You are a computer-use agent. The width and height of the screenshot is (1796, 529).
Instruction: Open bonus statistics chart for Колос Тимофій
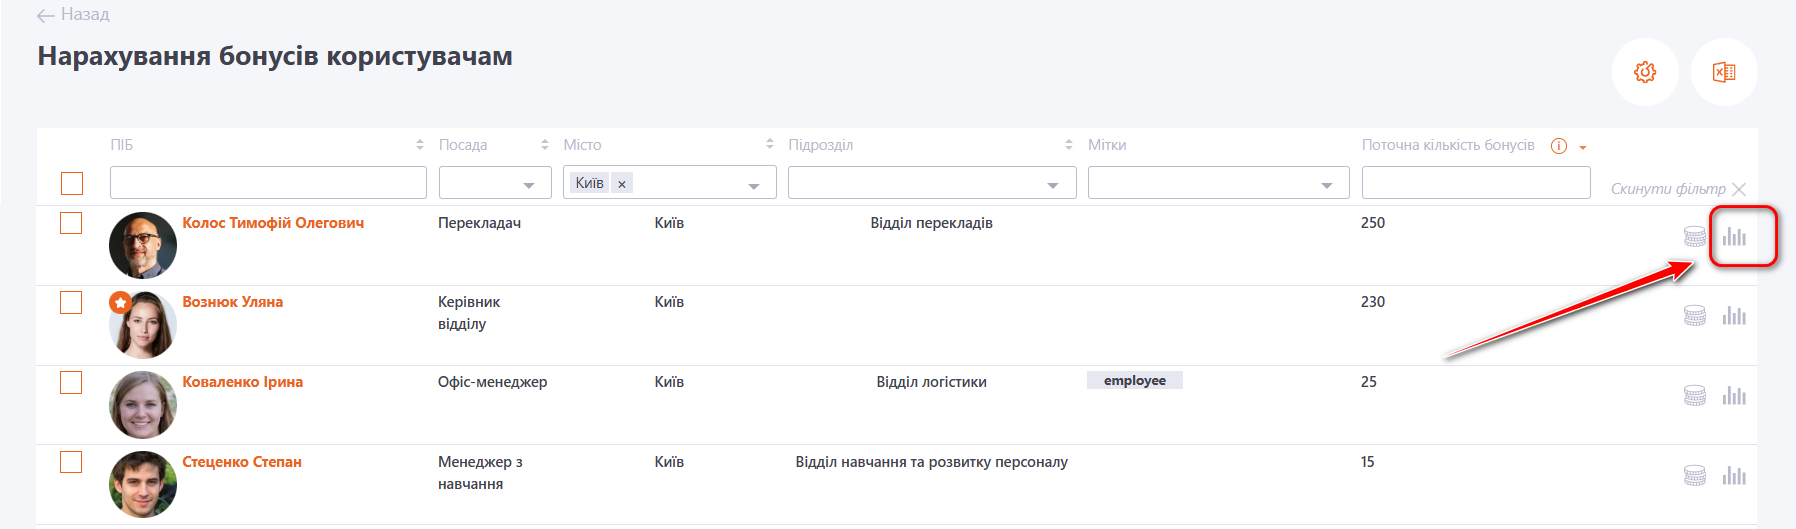[1734, 237]
